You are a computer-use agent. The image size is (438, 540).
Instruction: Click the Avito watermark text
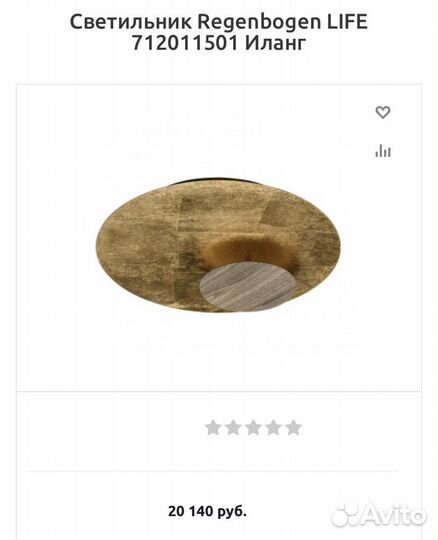click(393, 515)
